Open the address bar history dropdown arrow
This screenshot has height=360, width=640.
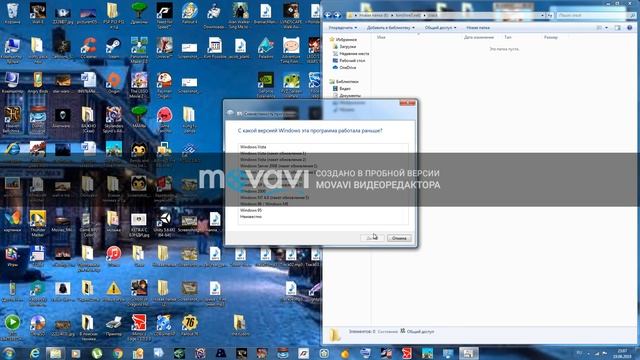542,15
